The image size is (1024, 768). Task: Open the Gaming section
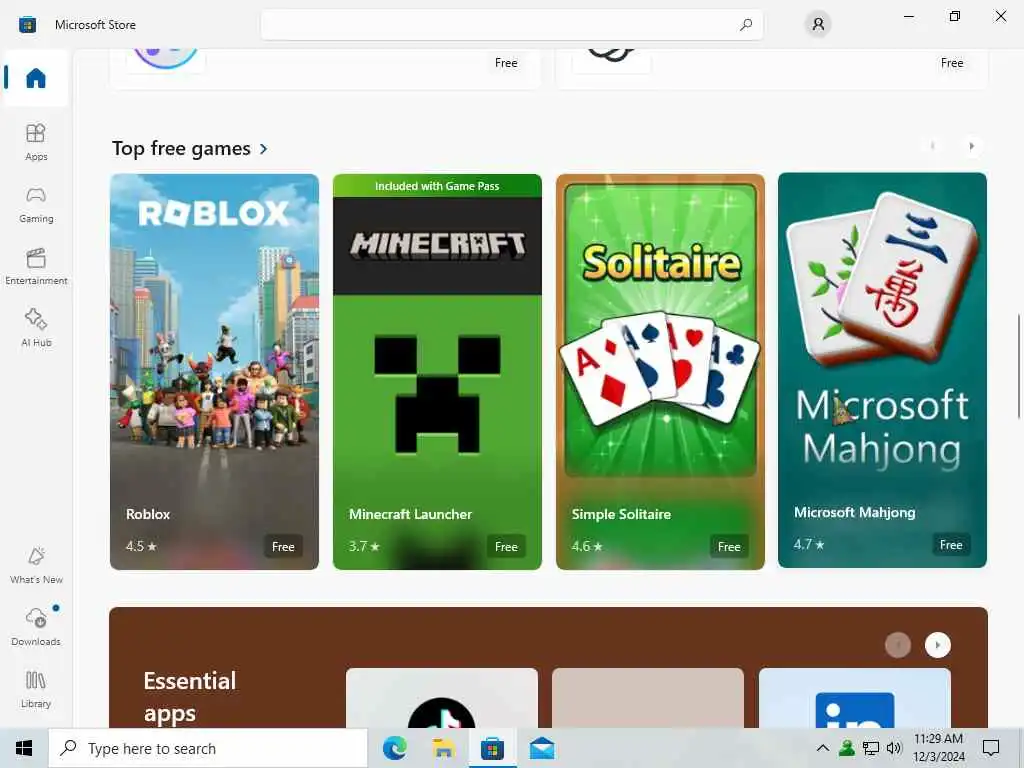point(36,204)
